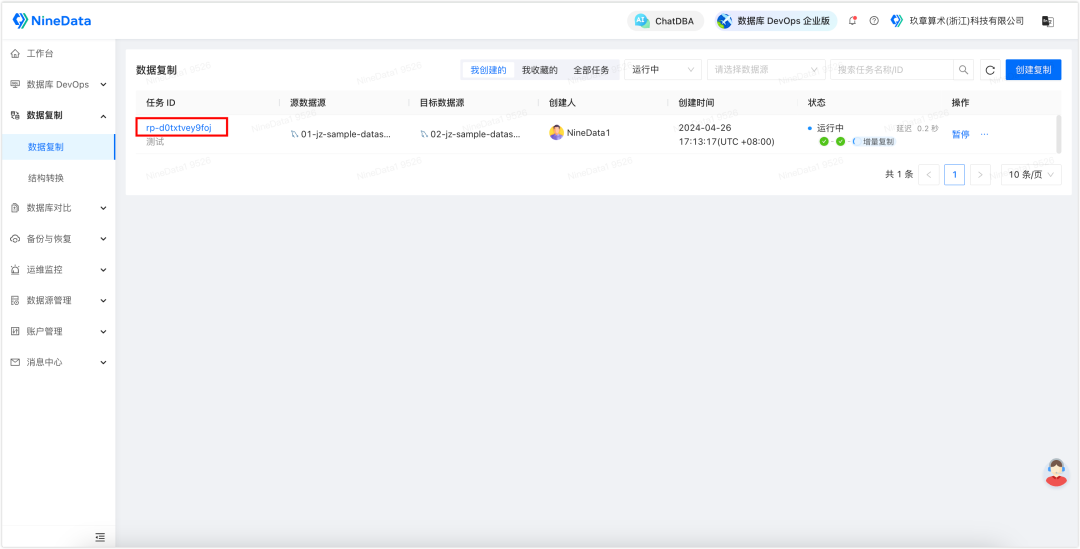Viewport: 1080px width, 549px height.
Task: Select the 我创建的 filter tab
Action: (x=488, y=70)
